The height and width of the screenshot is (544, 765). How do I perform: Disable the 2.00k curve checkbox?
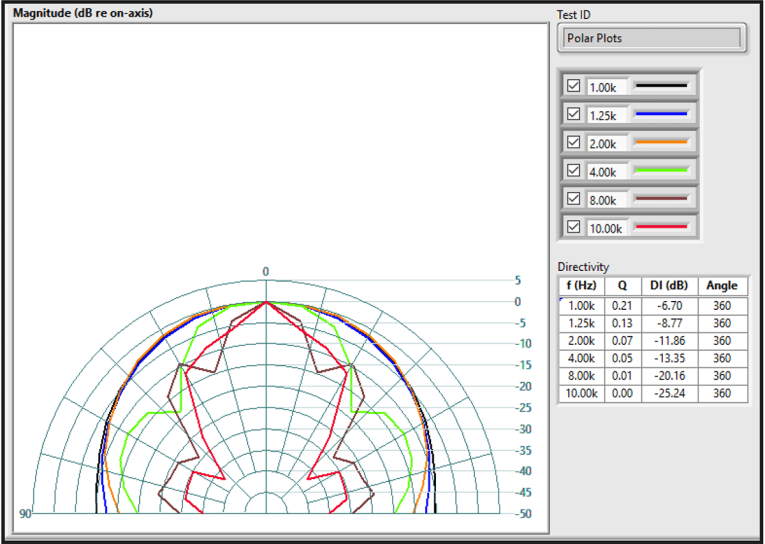coord(574,142)
